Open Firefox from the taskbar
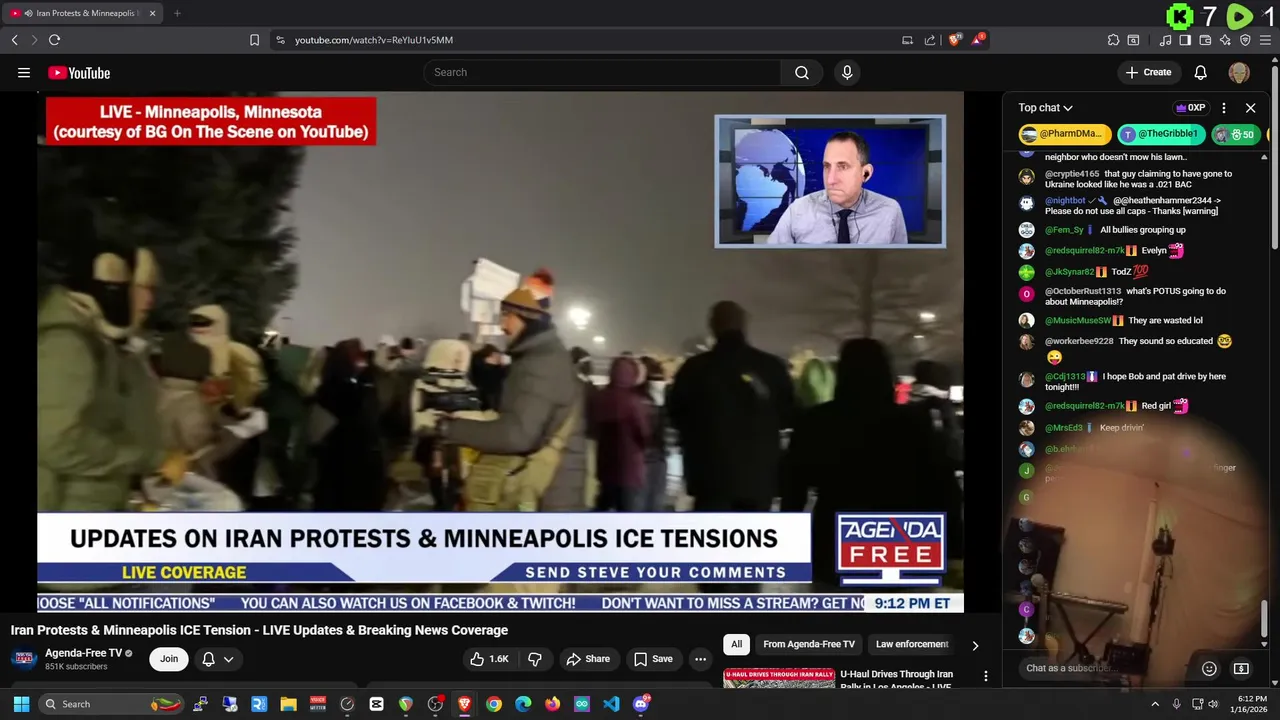This screenshot has width=1280, height=720. click(x=552, y=704)
